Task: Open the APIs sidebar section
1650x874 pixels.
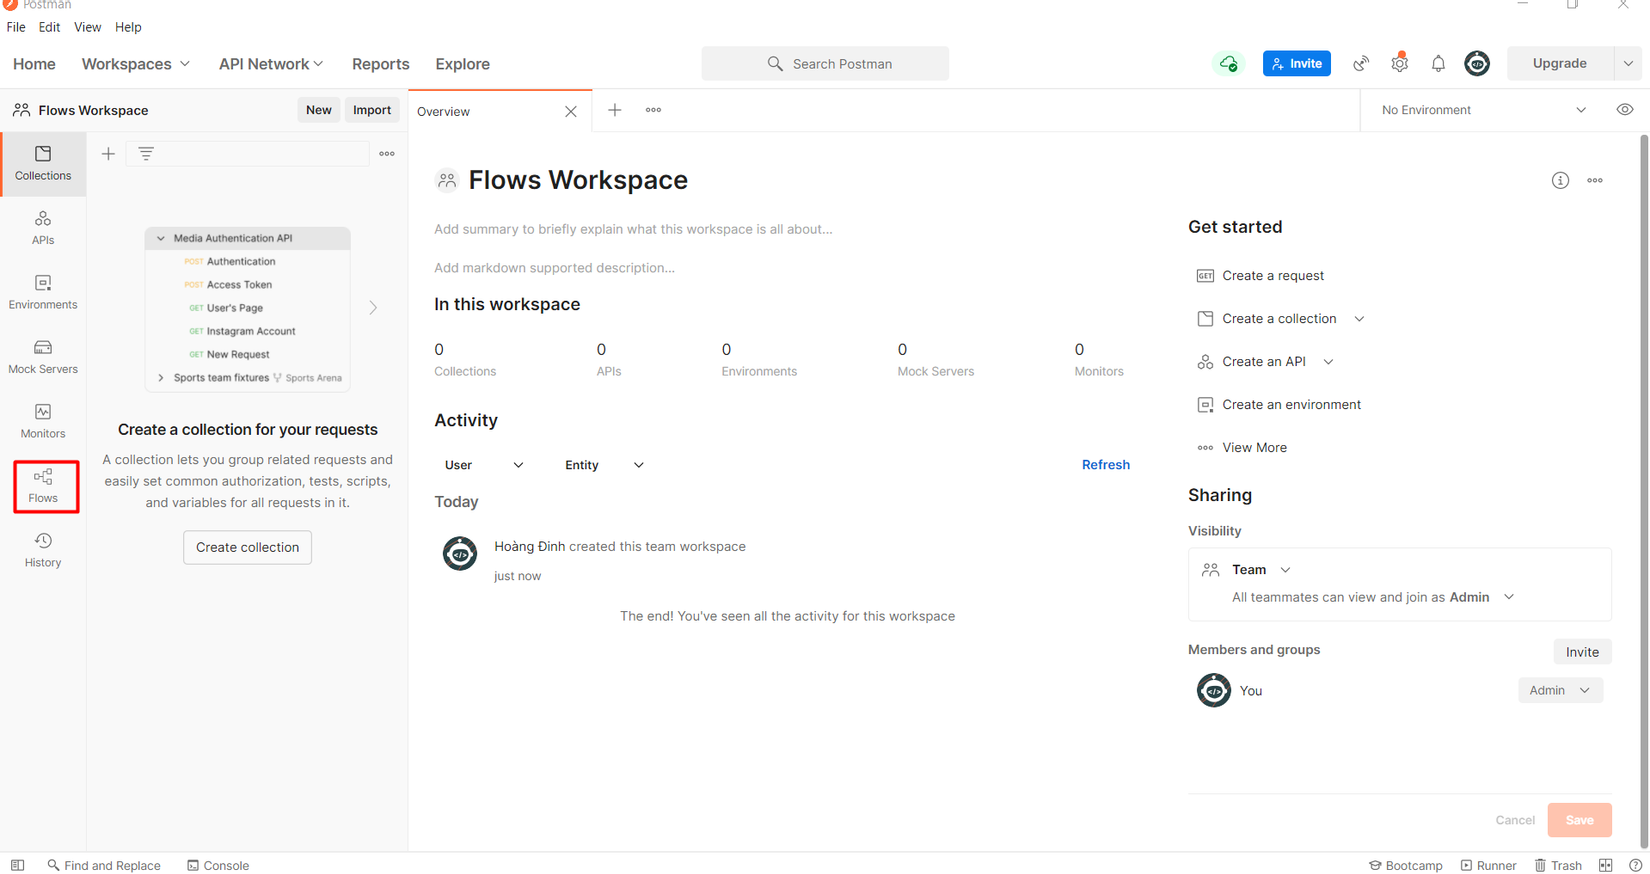Action: (x=43, y=227)
